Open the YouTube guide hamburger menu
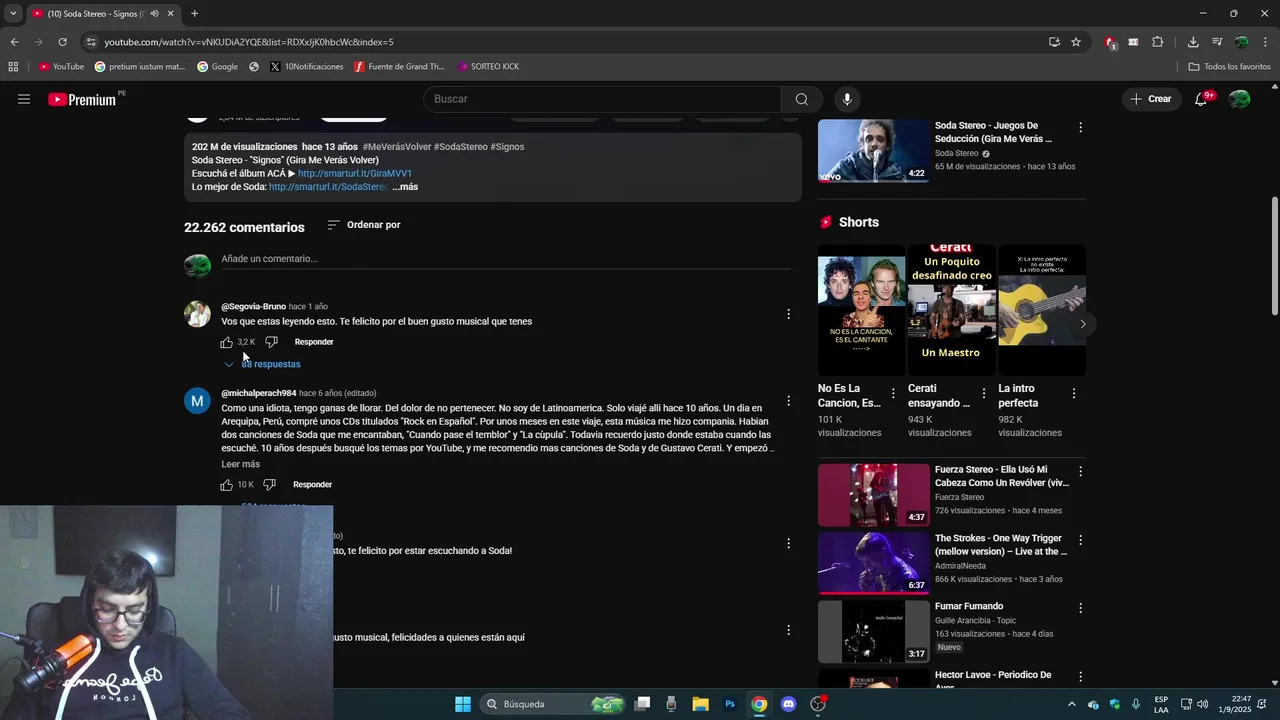 24,99
